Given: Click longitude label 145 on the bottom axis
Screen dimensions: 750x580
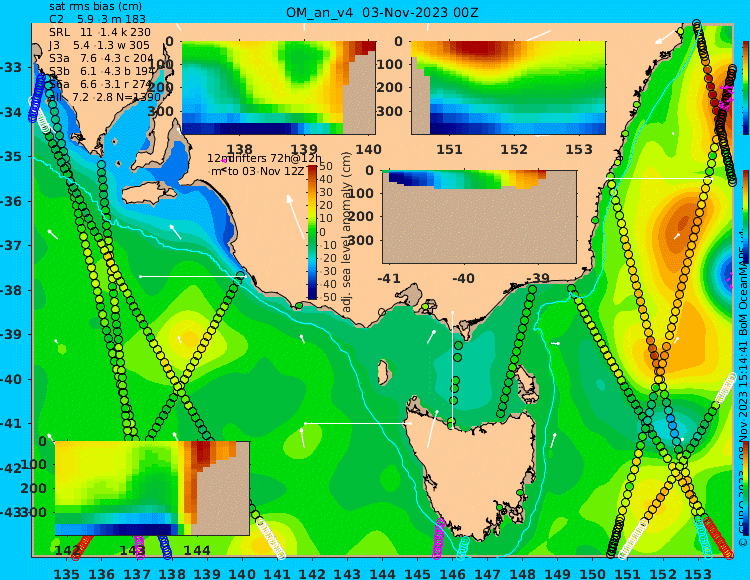Looking at the screenshot, I should [418, 573].
